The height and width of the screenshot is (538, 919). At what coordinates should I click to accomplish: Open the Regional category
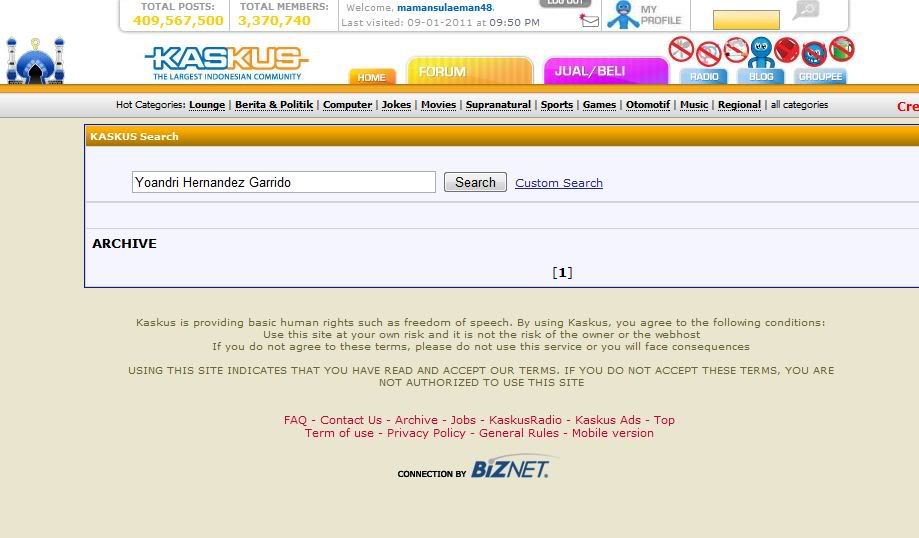(x=739, y=104)
